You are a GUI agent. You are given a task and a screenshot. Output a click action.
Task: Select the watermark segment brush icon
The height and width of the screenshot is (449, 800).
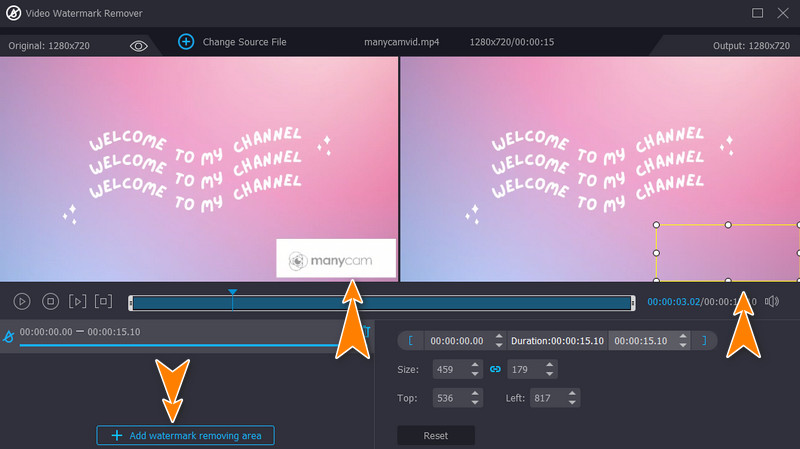8,336
